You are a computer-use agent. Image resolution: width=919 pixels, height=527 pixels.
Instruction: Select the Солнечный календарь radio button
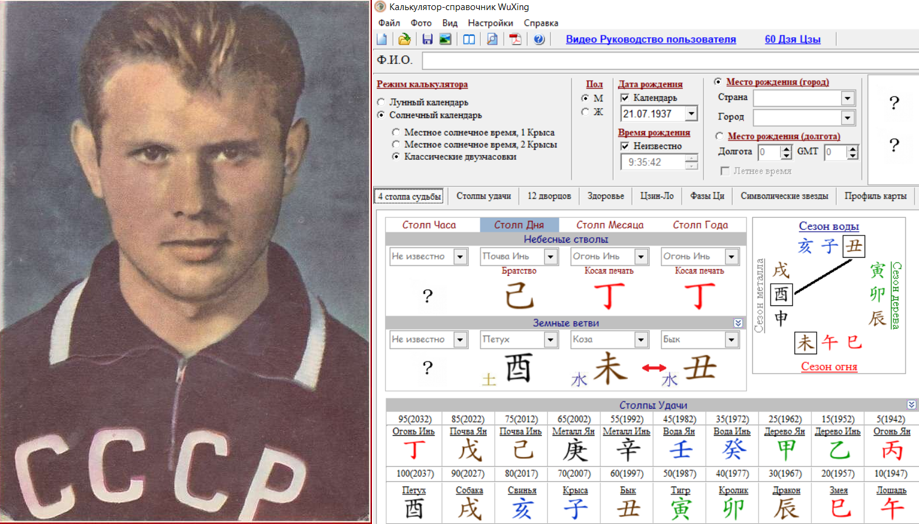point(381,115)
